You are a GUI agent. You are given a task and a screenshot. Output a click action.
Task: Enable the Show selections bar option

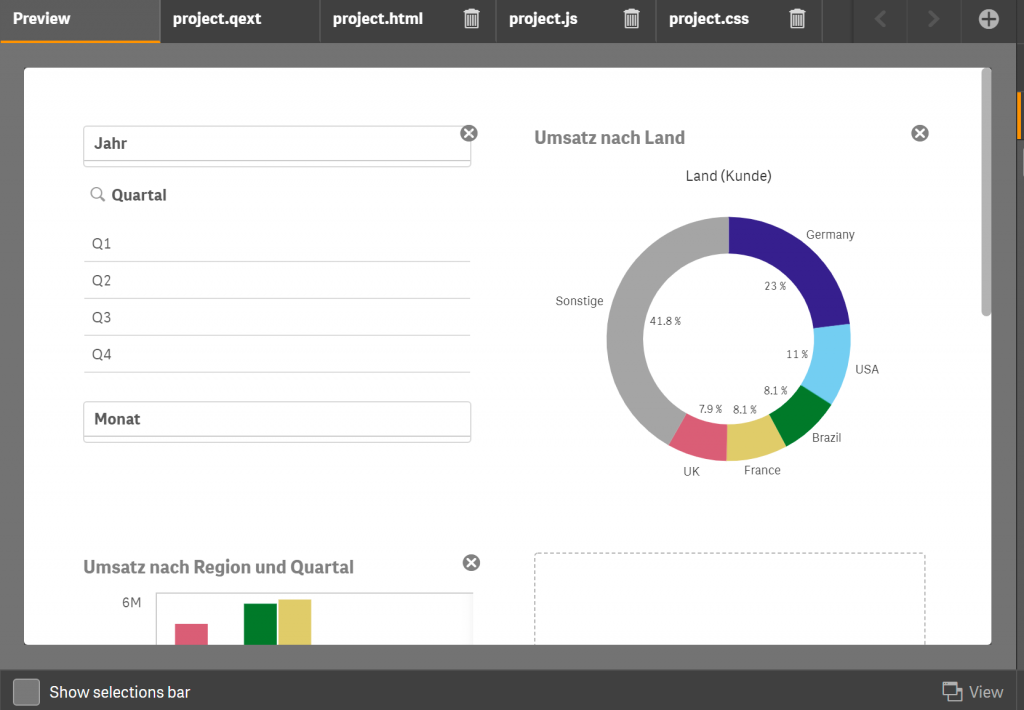(26, 691)
